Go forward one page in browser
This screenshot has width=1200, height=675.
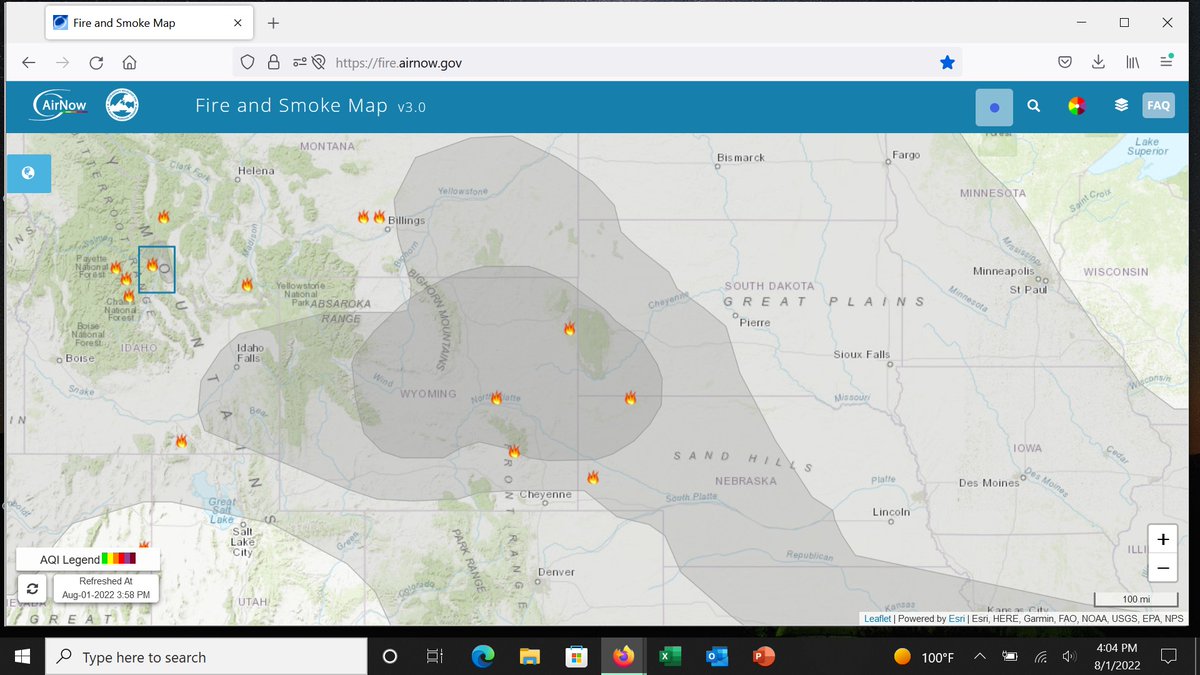[x=62, y=62]
